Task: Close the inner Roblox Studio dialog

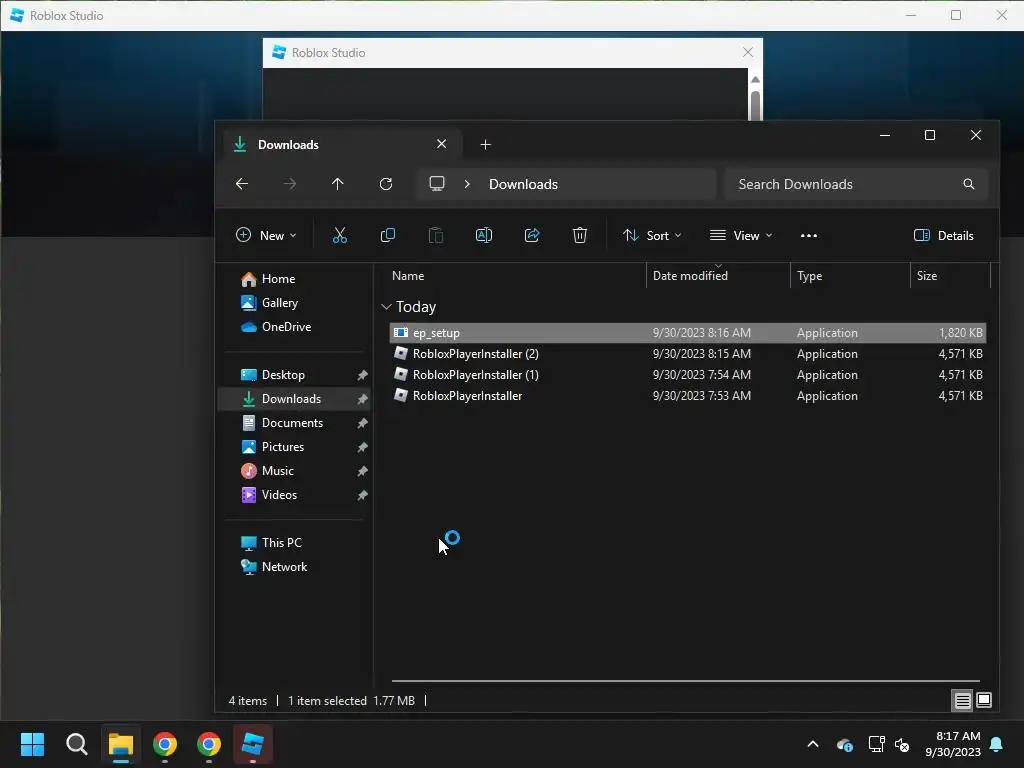Action: (748, 52)
